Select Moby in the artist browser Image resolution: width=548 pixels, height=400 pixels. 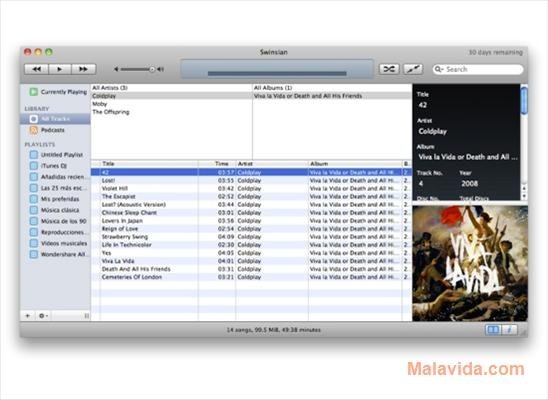(x=171, y=104)
